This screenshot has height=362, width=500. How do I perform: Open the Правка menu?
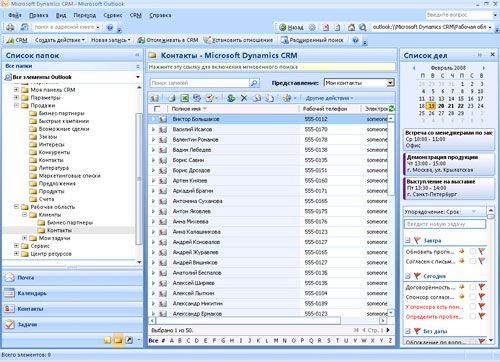click(x=39, y=15)
